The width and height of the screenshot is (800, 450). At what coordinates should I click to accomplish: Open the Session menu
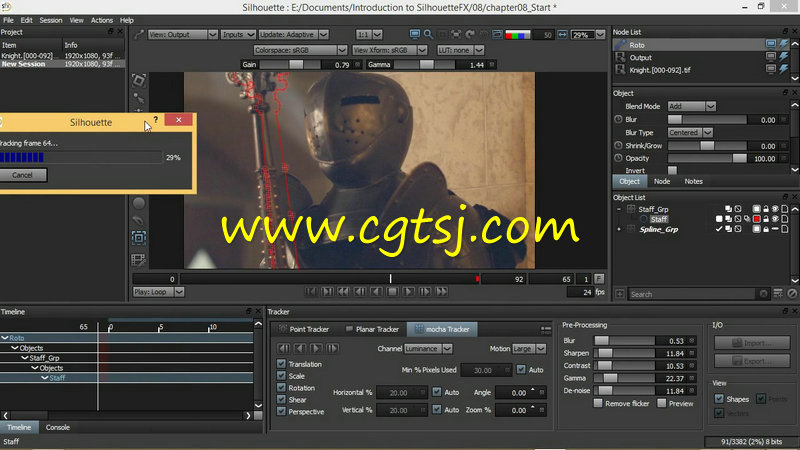(51, 20)
